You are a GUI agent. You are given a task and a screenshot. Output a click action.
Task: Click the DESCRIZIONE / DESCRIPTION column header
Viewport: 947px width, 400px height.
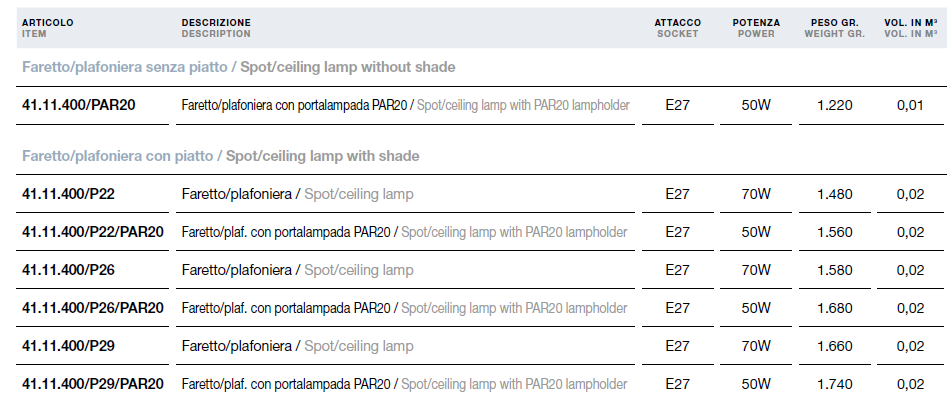tap(216, 28)
